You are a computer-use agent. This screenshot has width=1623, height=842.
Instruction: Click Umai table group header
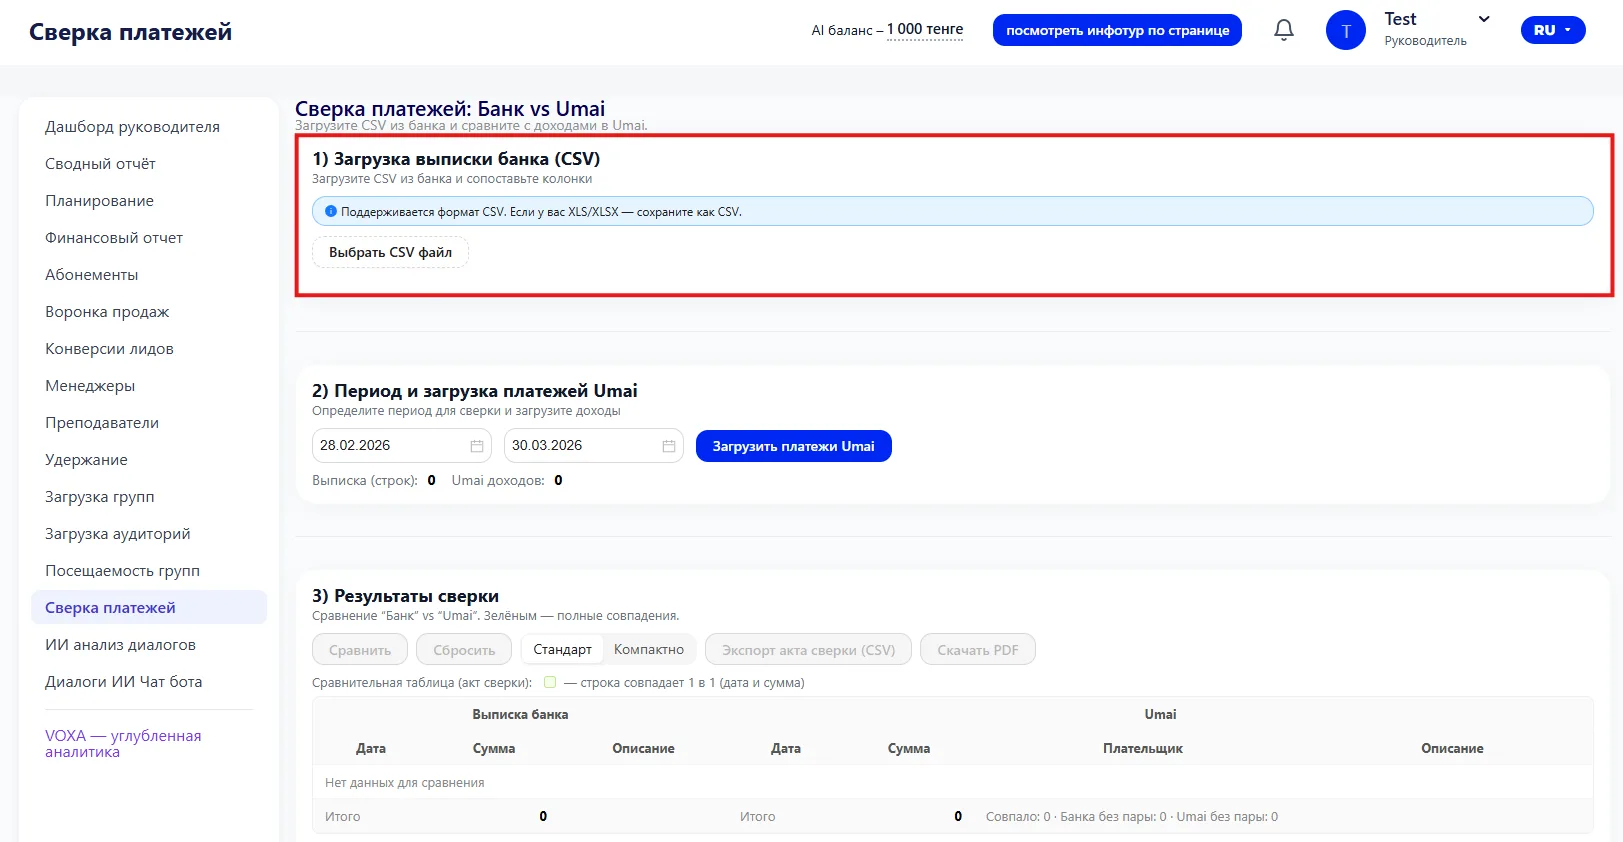[1160, 714]
